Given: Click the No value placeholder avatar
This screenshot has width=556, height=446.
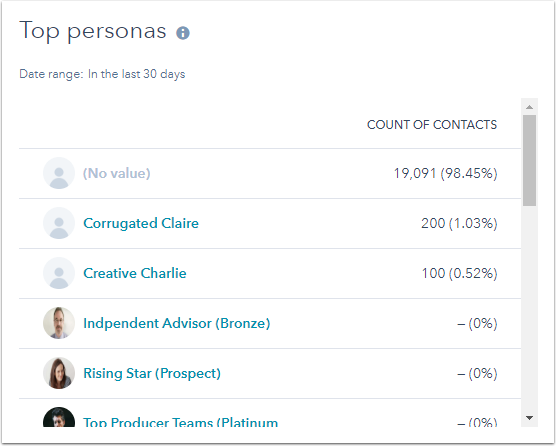Looking at the screenshot, I should (x=59, y=173).
